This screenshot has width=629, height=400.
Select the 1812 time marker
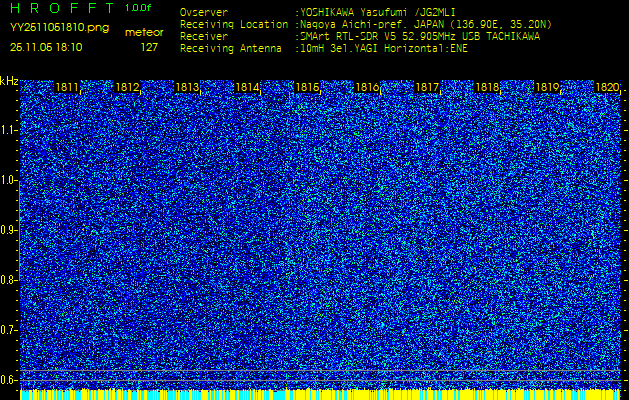tap(127, 88)
